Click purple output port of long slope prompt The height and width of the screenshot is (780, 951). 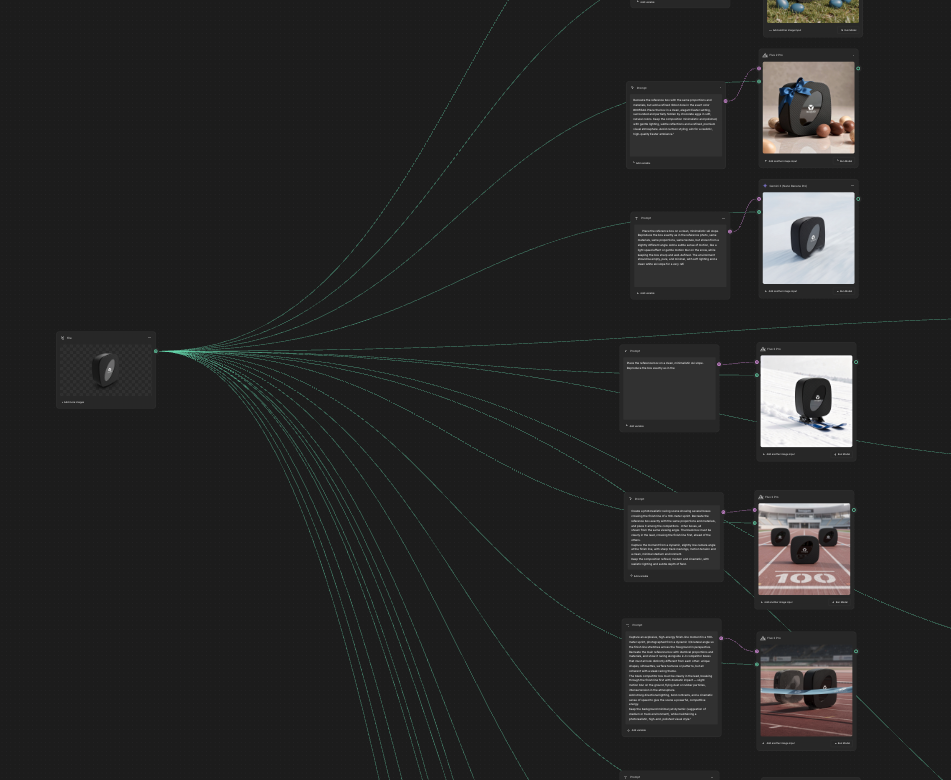click(730, 231)
